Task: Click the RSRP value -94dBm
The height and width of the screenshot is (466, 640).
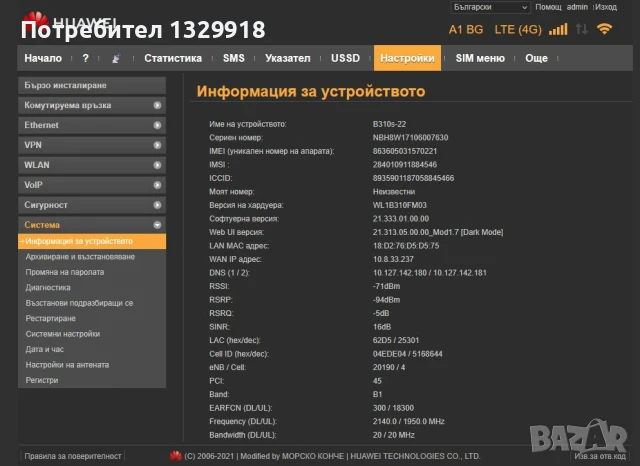Action: coord(387,300)
